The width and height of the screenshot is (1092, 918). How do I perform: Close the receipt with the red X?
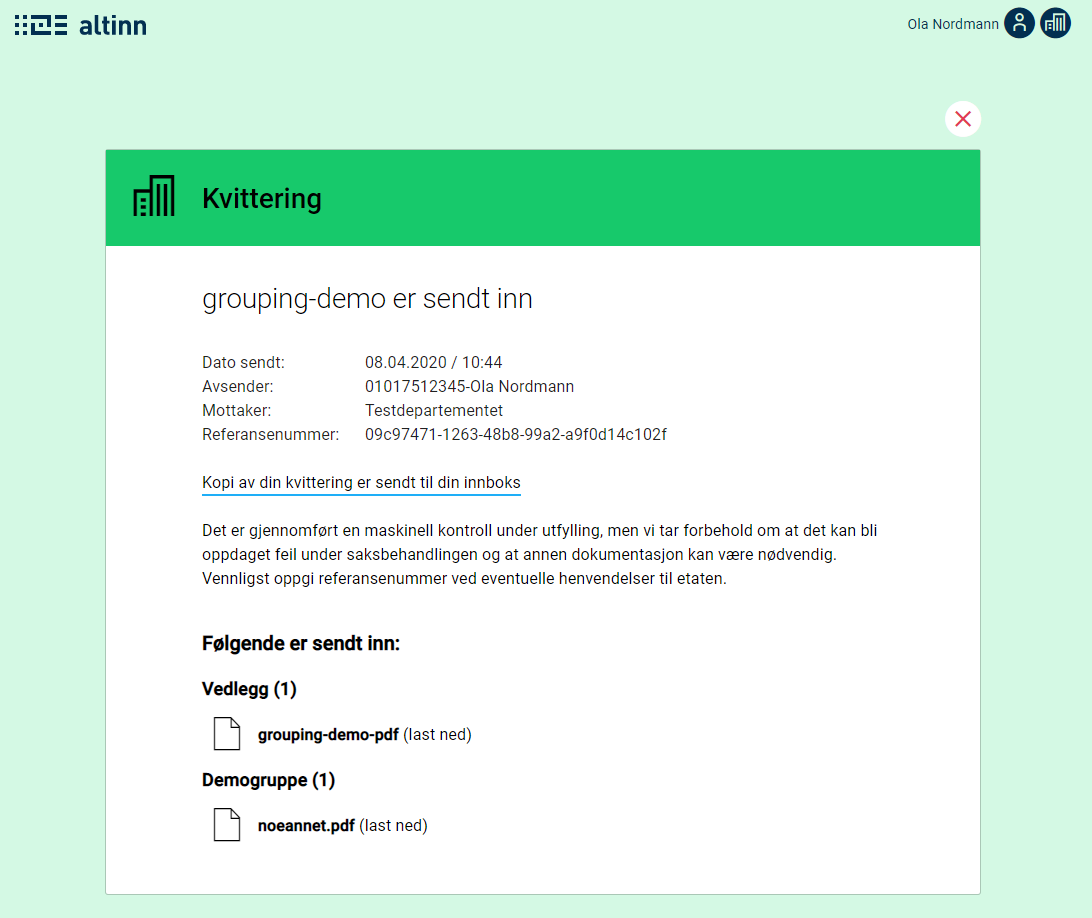[962, 119]
